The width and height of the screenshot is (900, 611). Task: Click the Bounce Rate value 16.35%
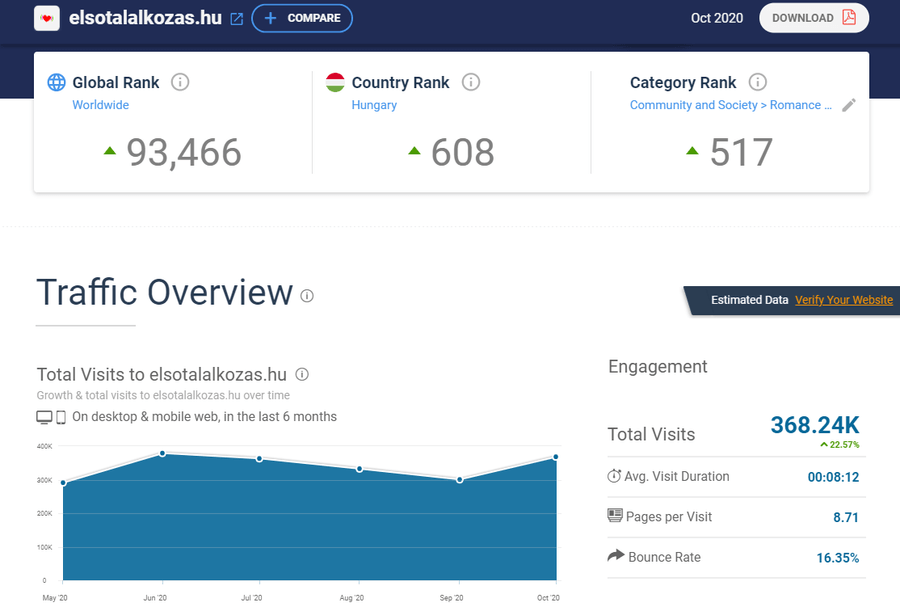[838, 558]
